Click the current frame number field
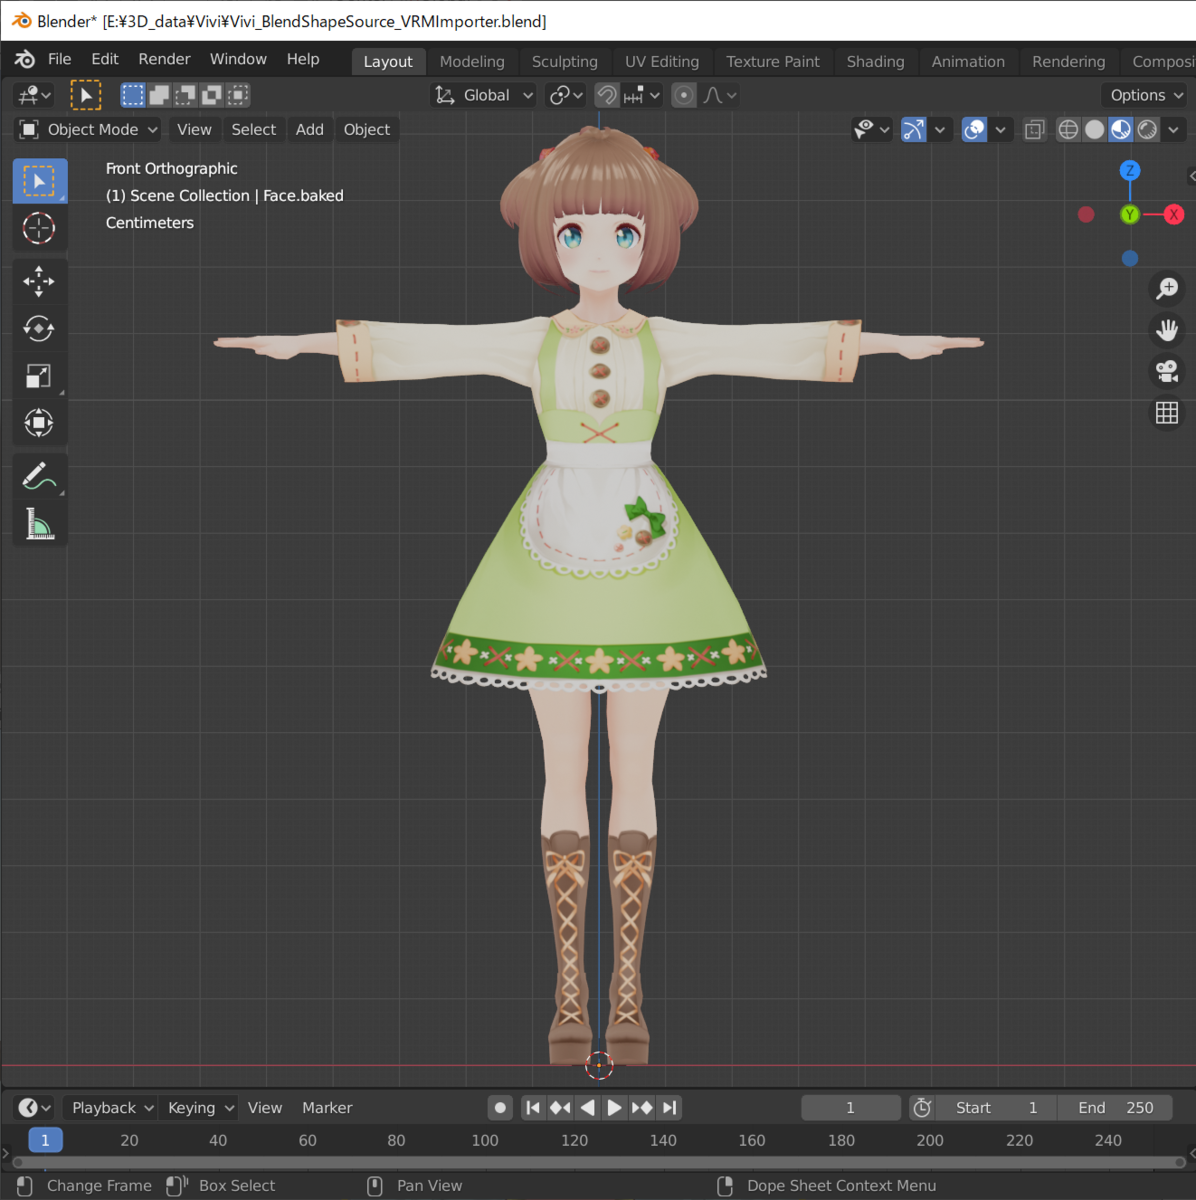 tap(851, 1108)
